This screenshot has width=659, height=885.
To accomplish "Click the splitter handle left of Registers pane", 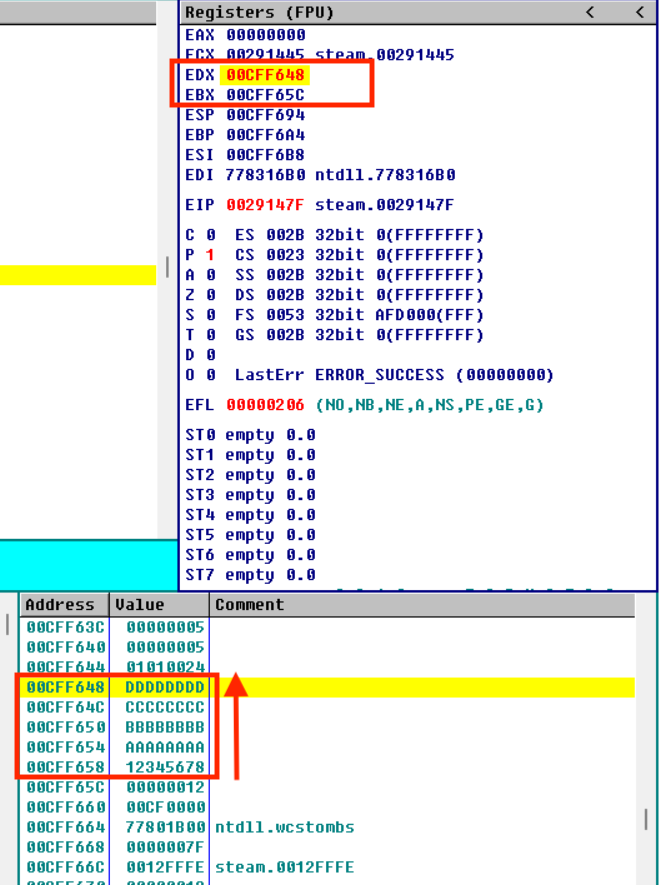I will pyautogui.click(x=167, y=268).
